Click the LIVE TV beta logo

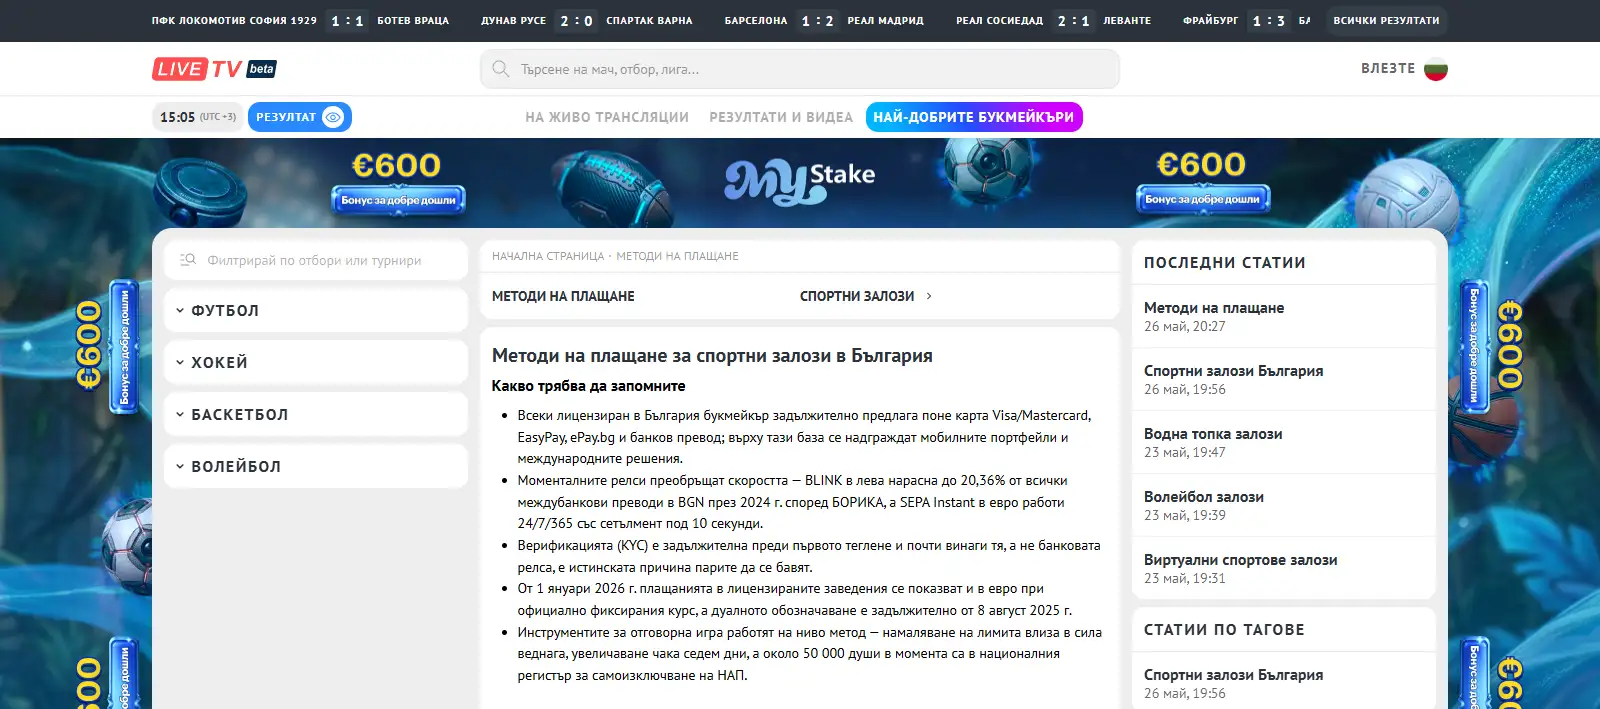click(214, 69)
